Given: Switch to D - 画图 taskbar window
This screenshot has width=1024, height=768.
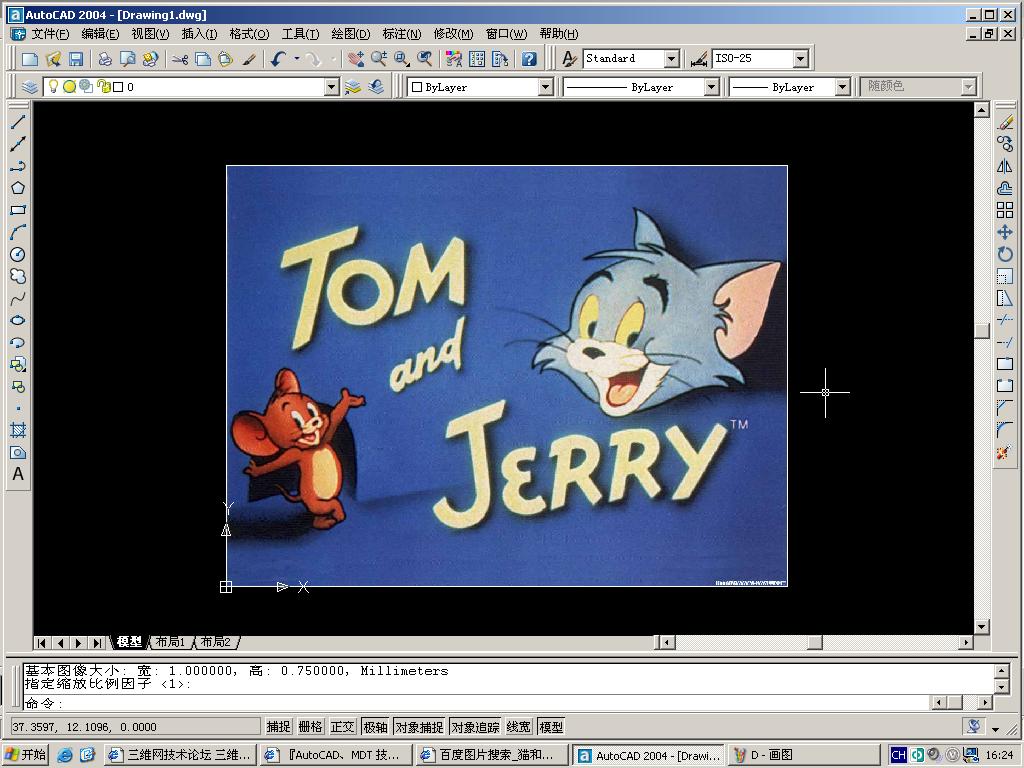Looking at the screenshot, I should (x=803, y=755).
